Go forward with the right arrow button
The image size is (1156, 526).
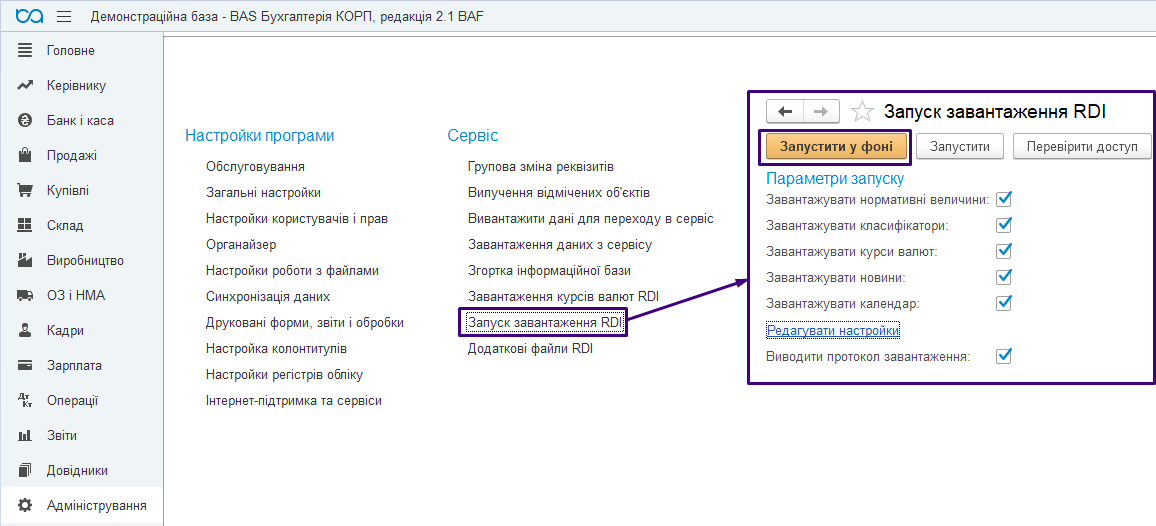point(821,111)
